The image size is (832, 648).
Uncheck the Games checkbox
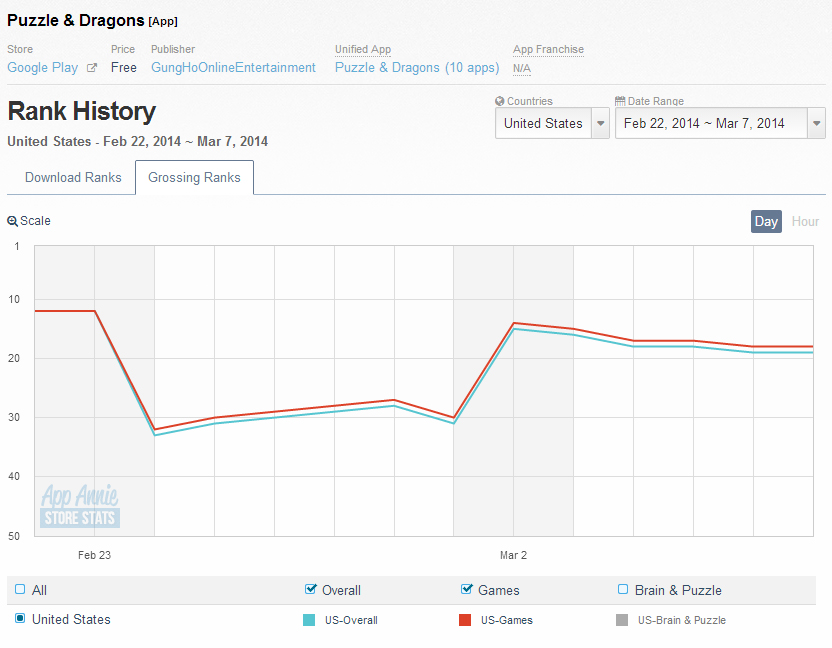467,590
